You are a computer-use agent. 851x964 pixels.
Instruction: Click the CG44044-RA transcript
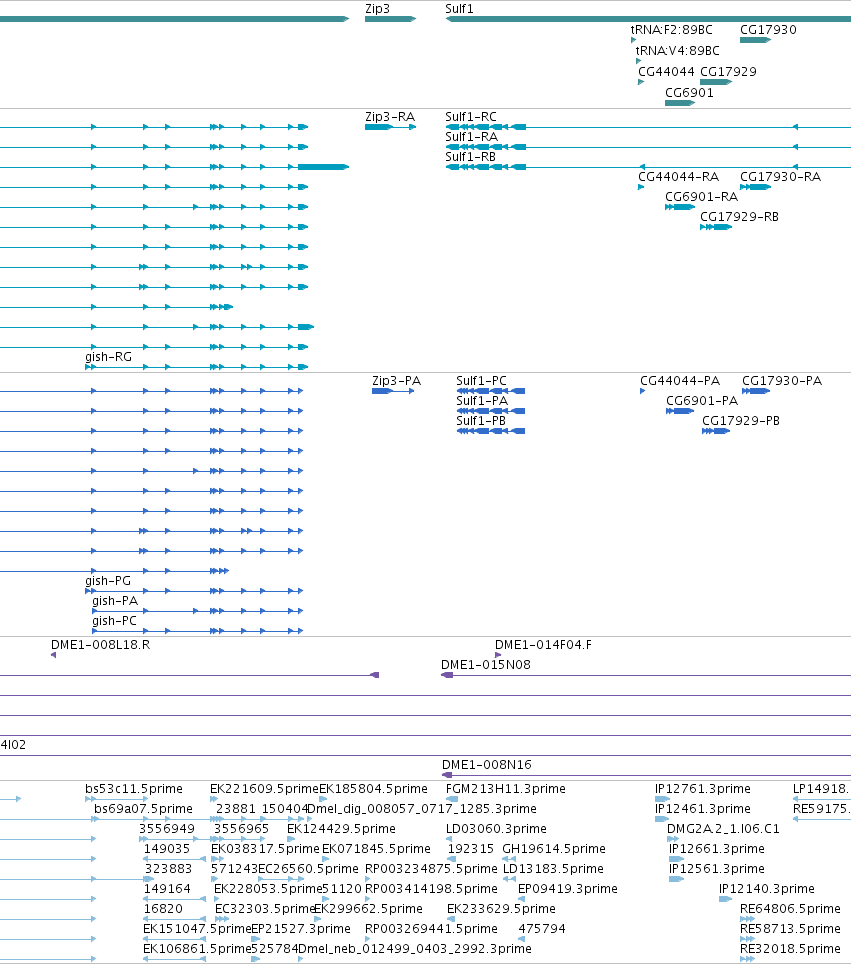click(x=641, y=187)
